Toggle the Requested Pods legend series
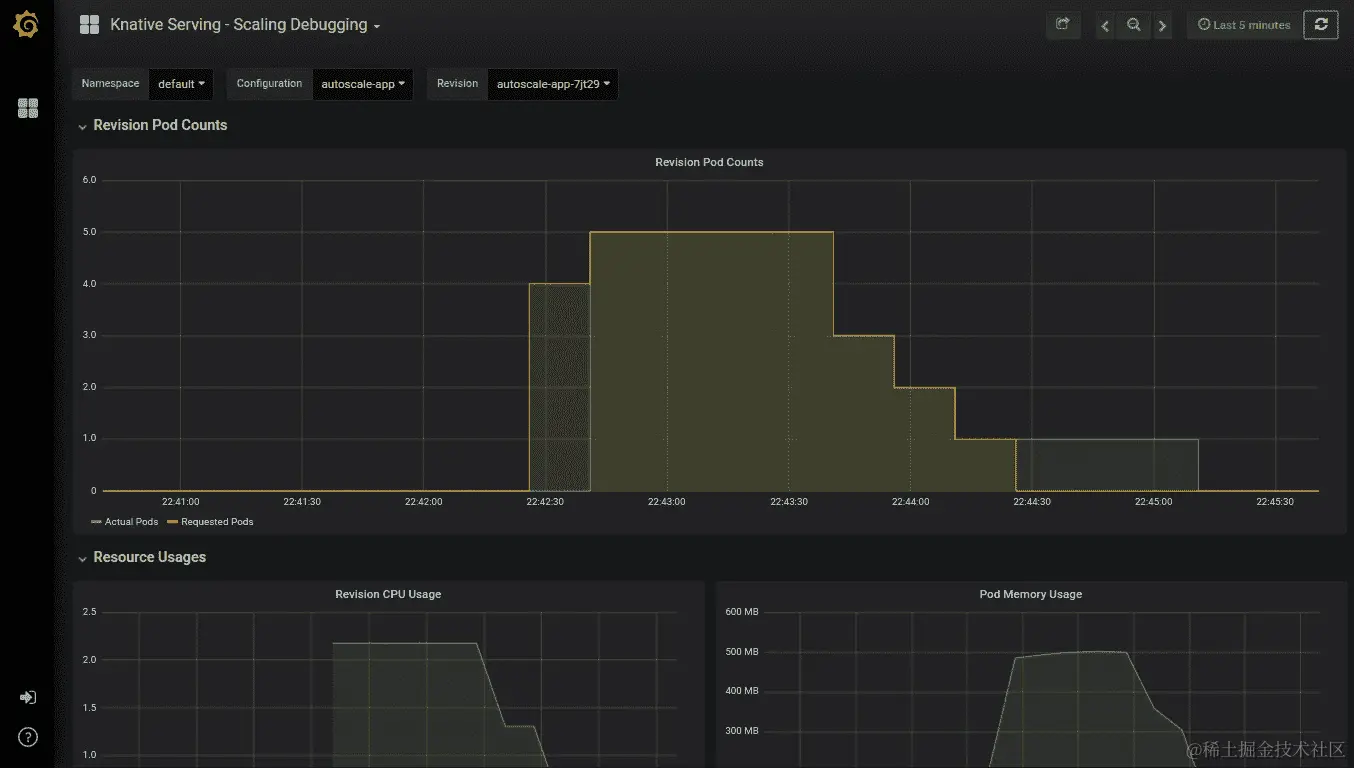This screenshot has height=768, width=1354. (210, 522)
